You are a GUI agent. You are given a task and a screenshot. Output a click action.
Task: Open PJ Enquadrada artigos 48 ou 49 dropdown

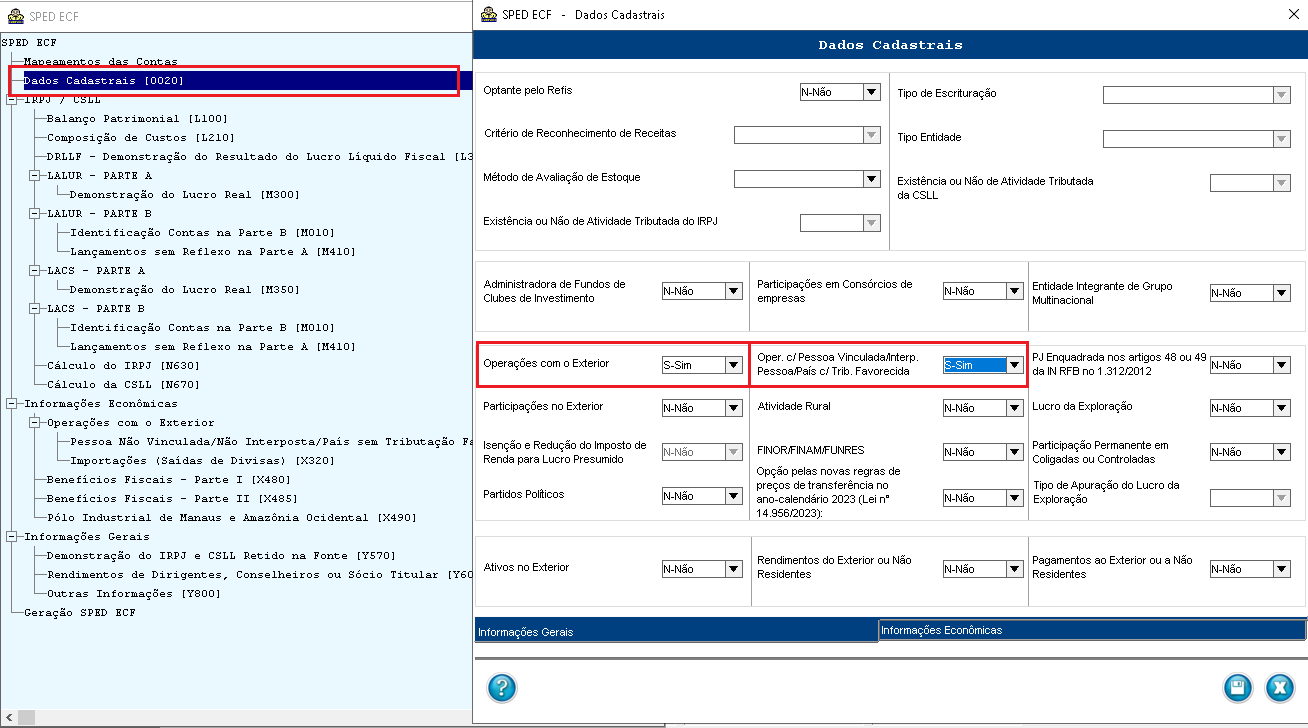click(1282, 365)
